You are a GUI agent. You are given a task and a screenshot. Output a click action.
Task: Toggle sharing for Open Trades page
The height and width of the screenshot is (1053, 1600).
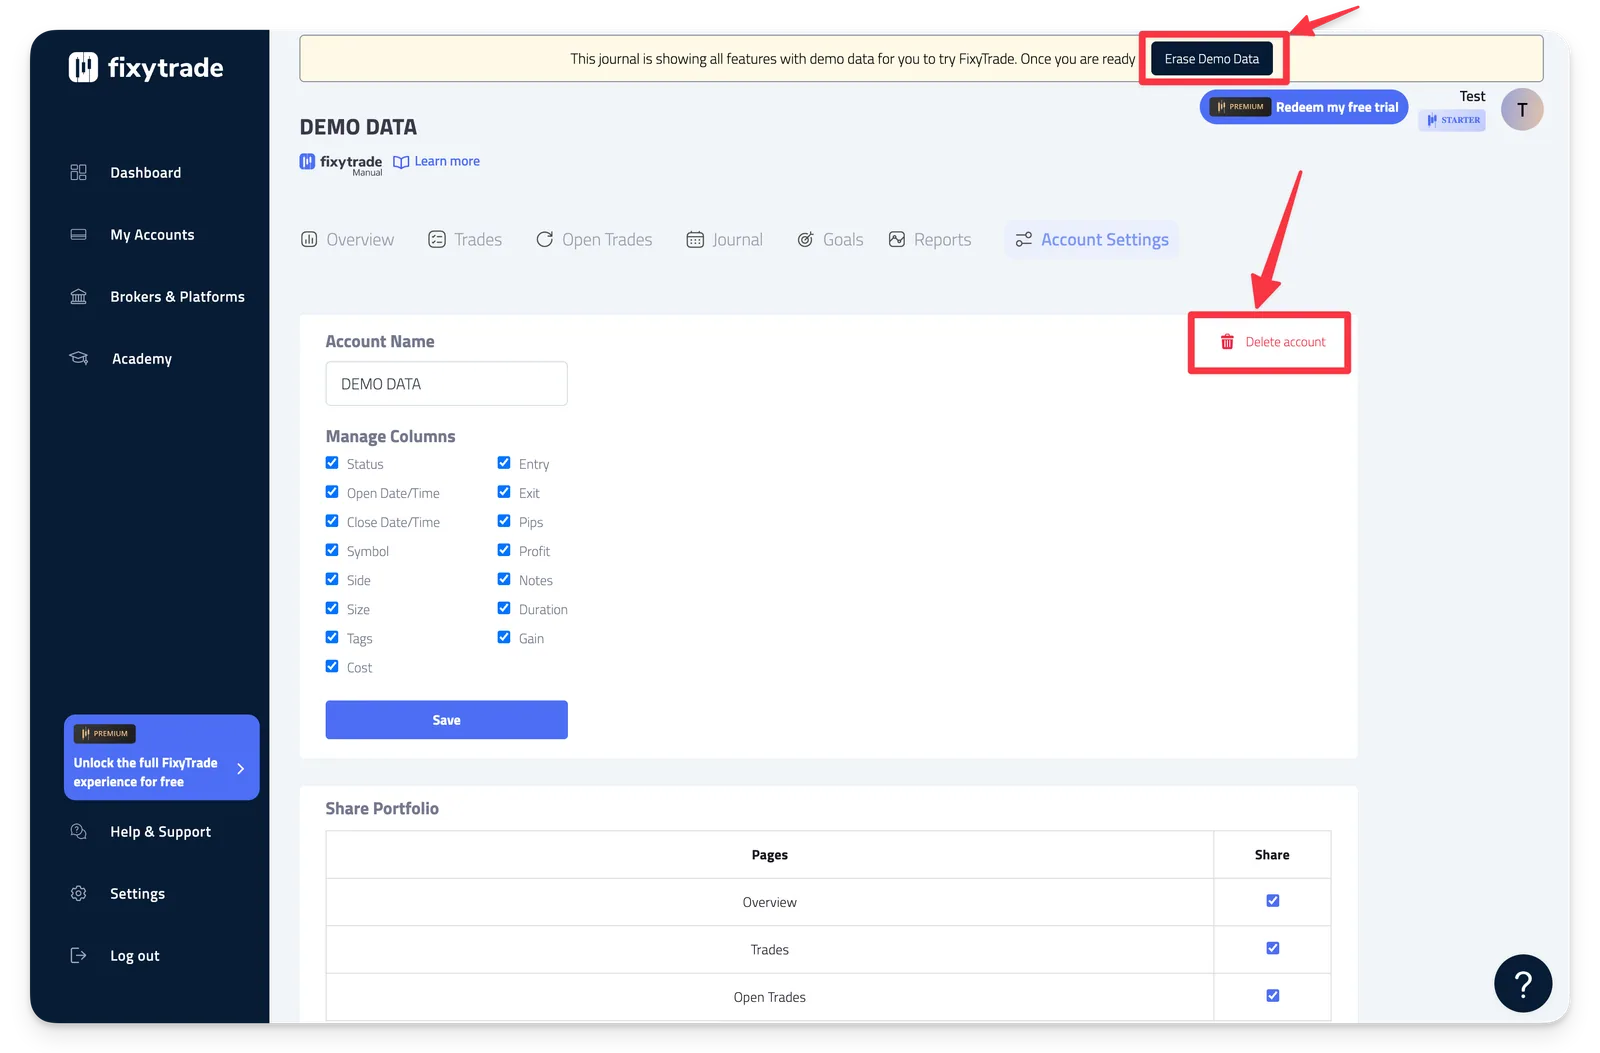coord(1273,996)
